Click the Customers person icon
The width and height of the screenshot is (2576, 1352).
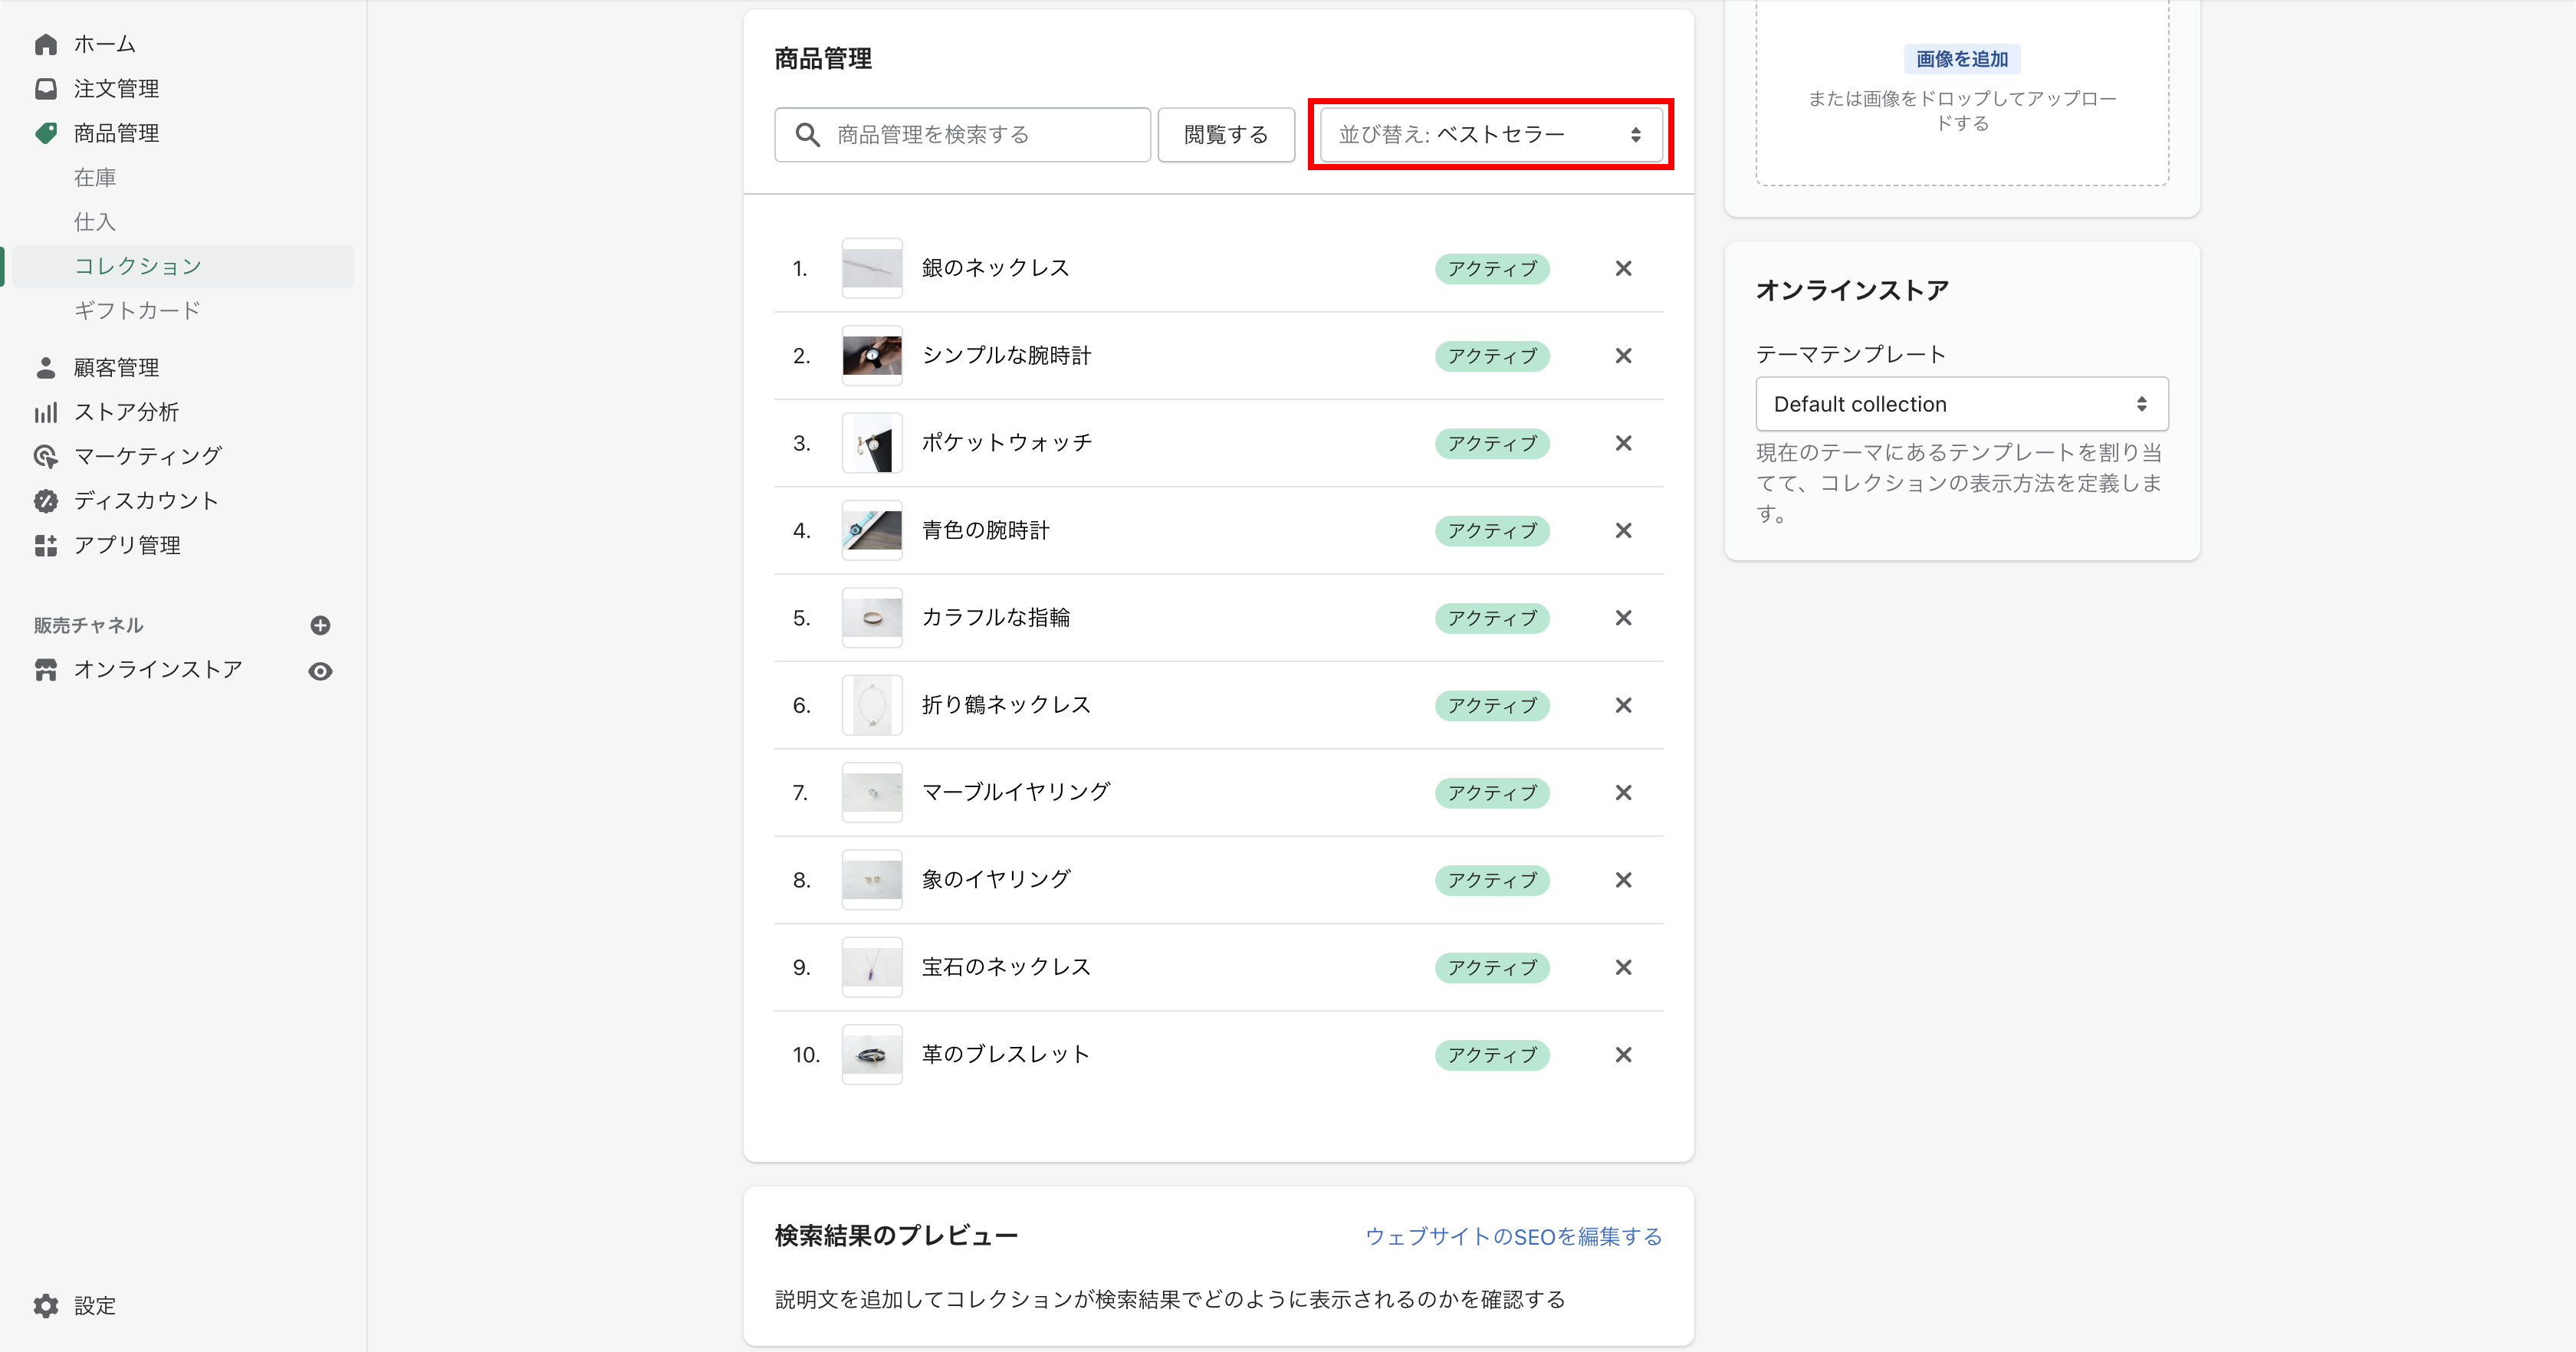coord(45,368)
